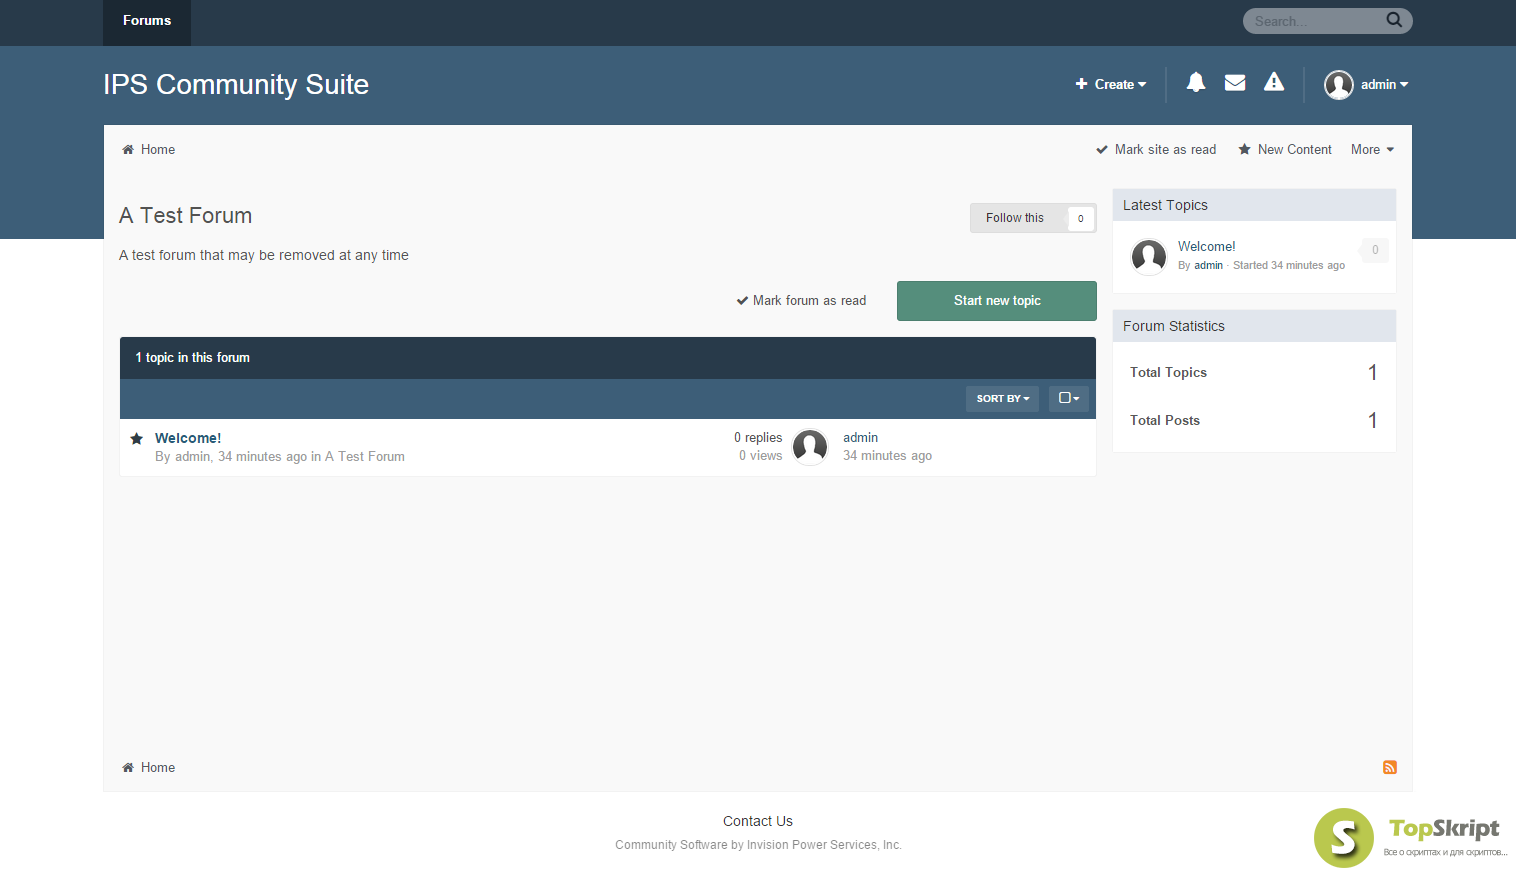This screenshot has height=875, width=1516.
Task: Open New Content link
Action: click(1285, 150)
